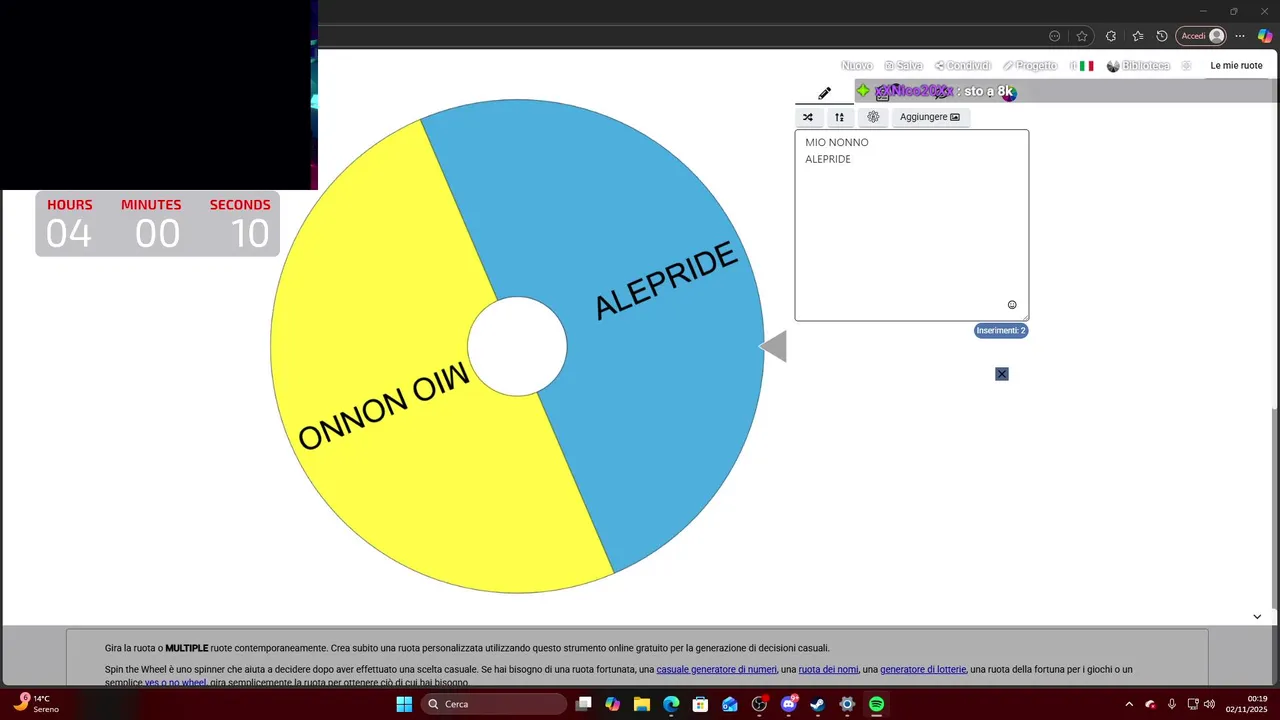Open the casuale generatore di numeri link
This screenshot has height=720, width=1280.
pyautogui.click(x=717, y=670)
